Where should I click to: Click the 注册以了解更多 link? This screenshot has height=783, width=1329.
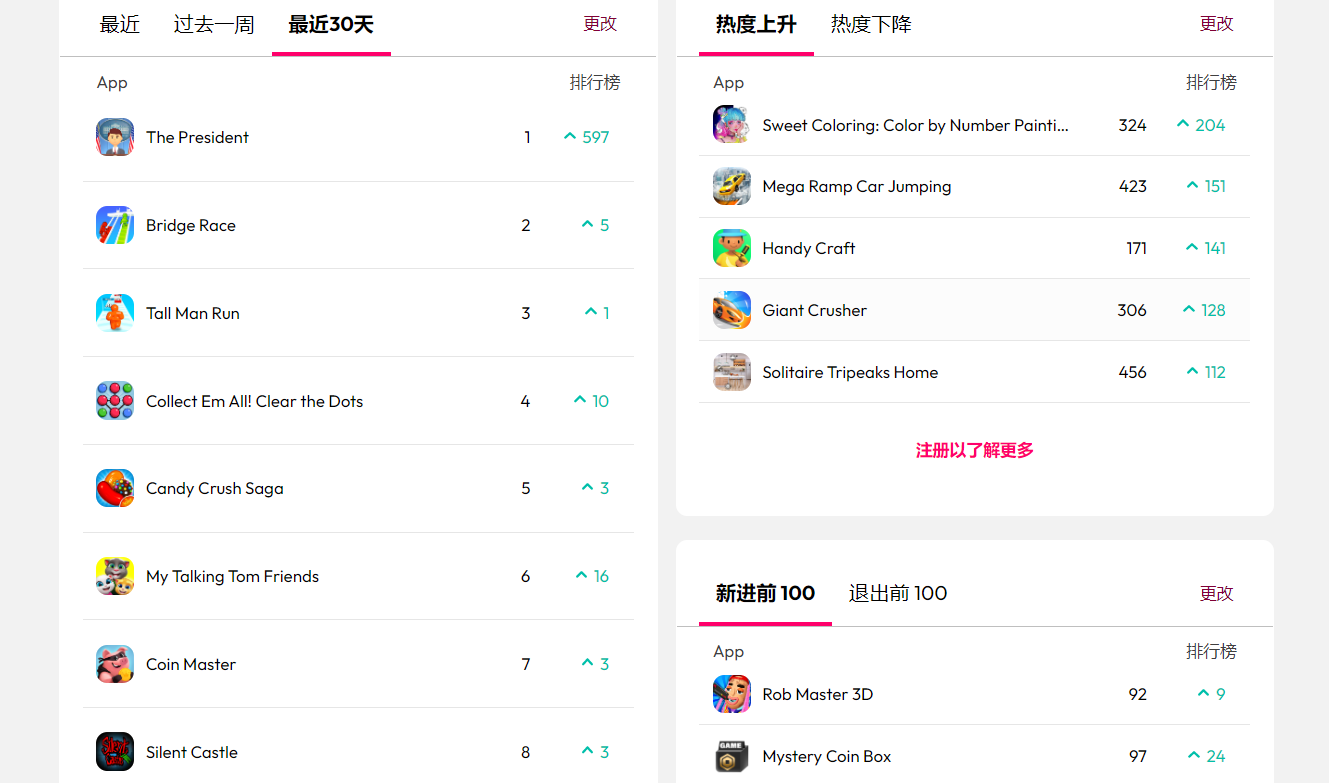pyautogui.click(x=975, y=450)
